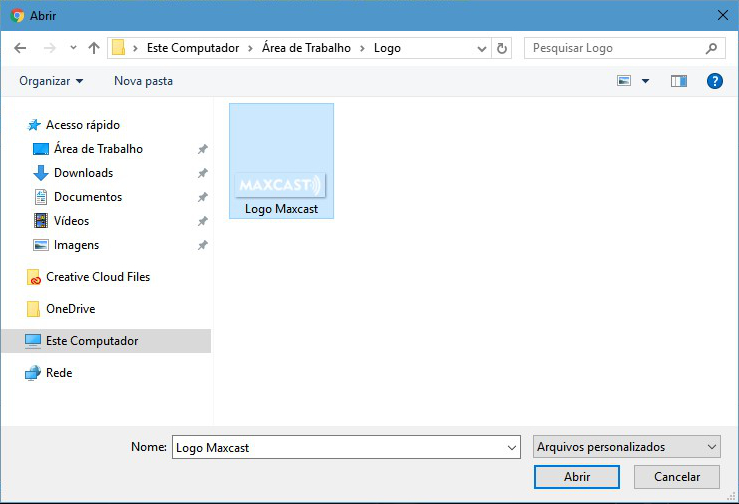Open the Organizar menu

click(51, 81)
